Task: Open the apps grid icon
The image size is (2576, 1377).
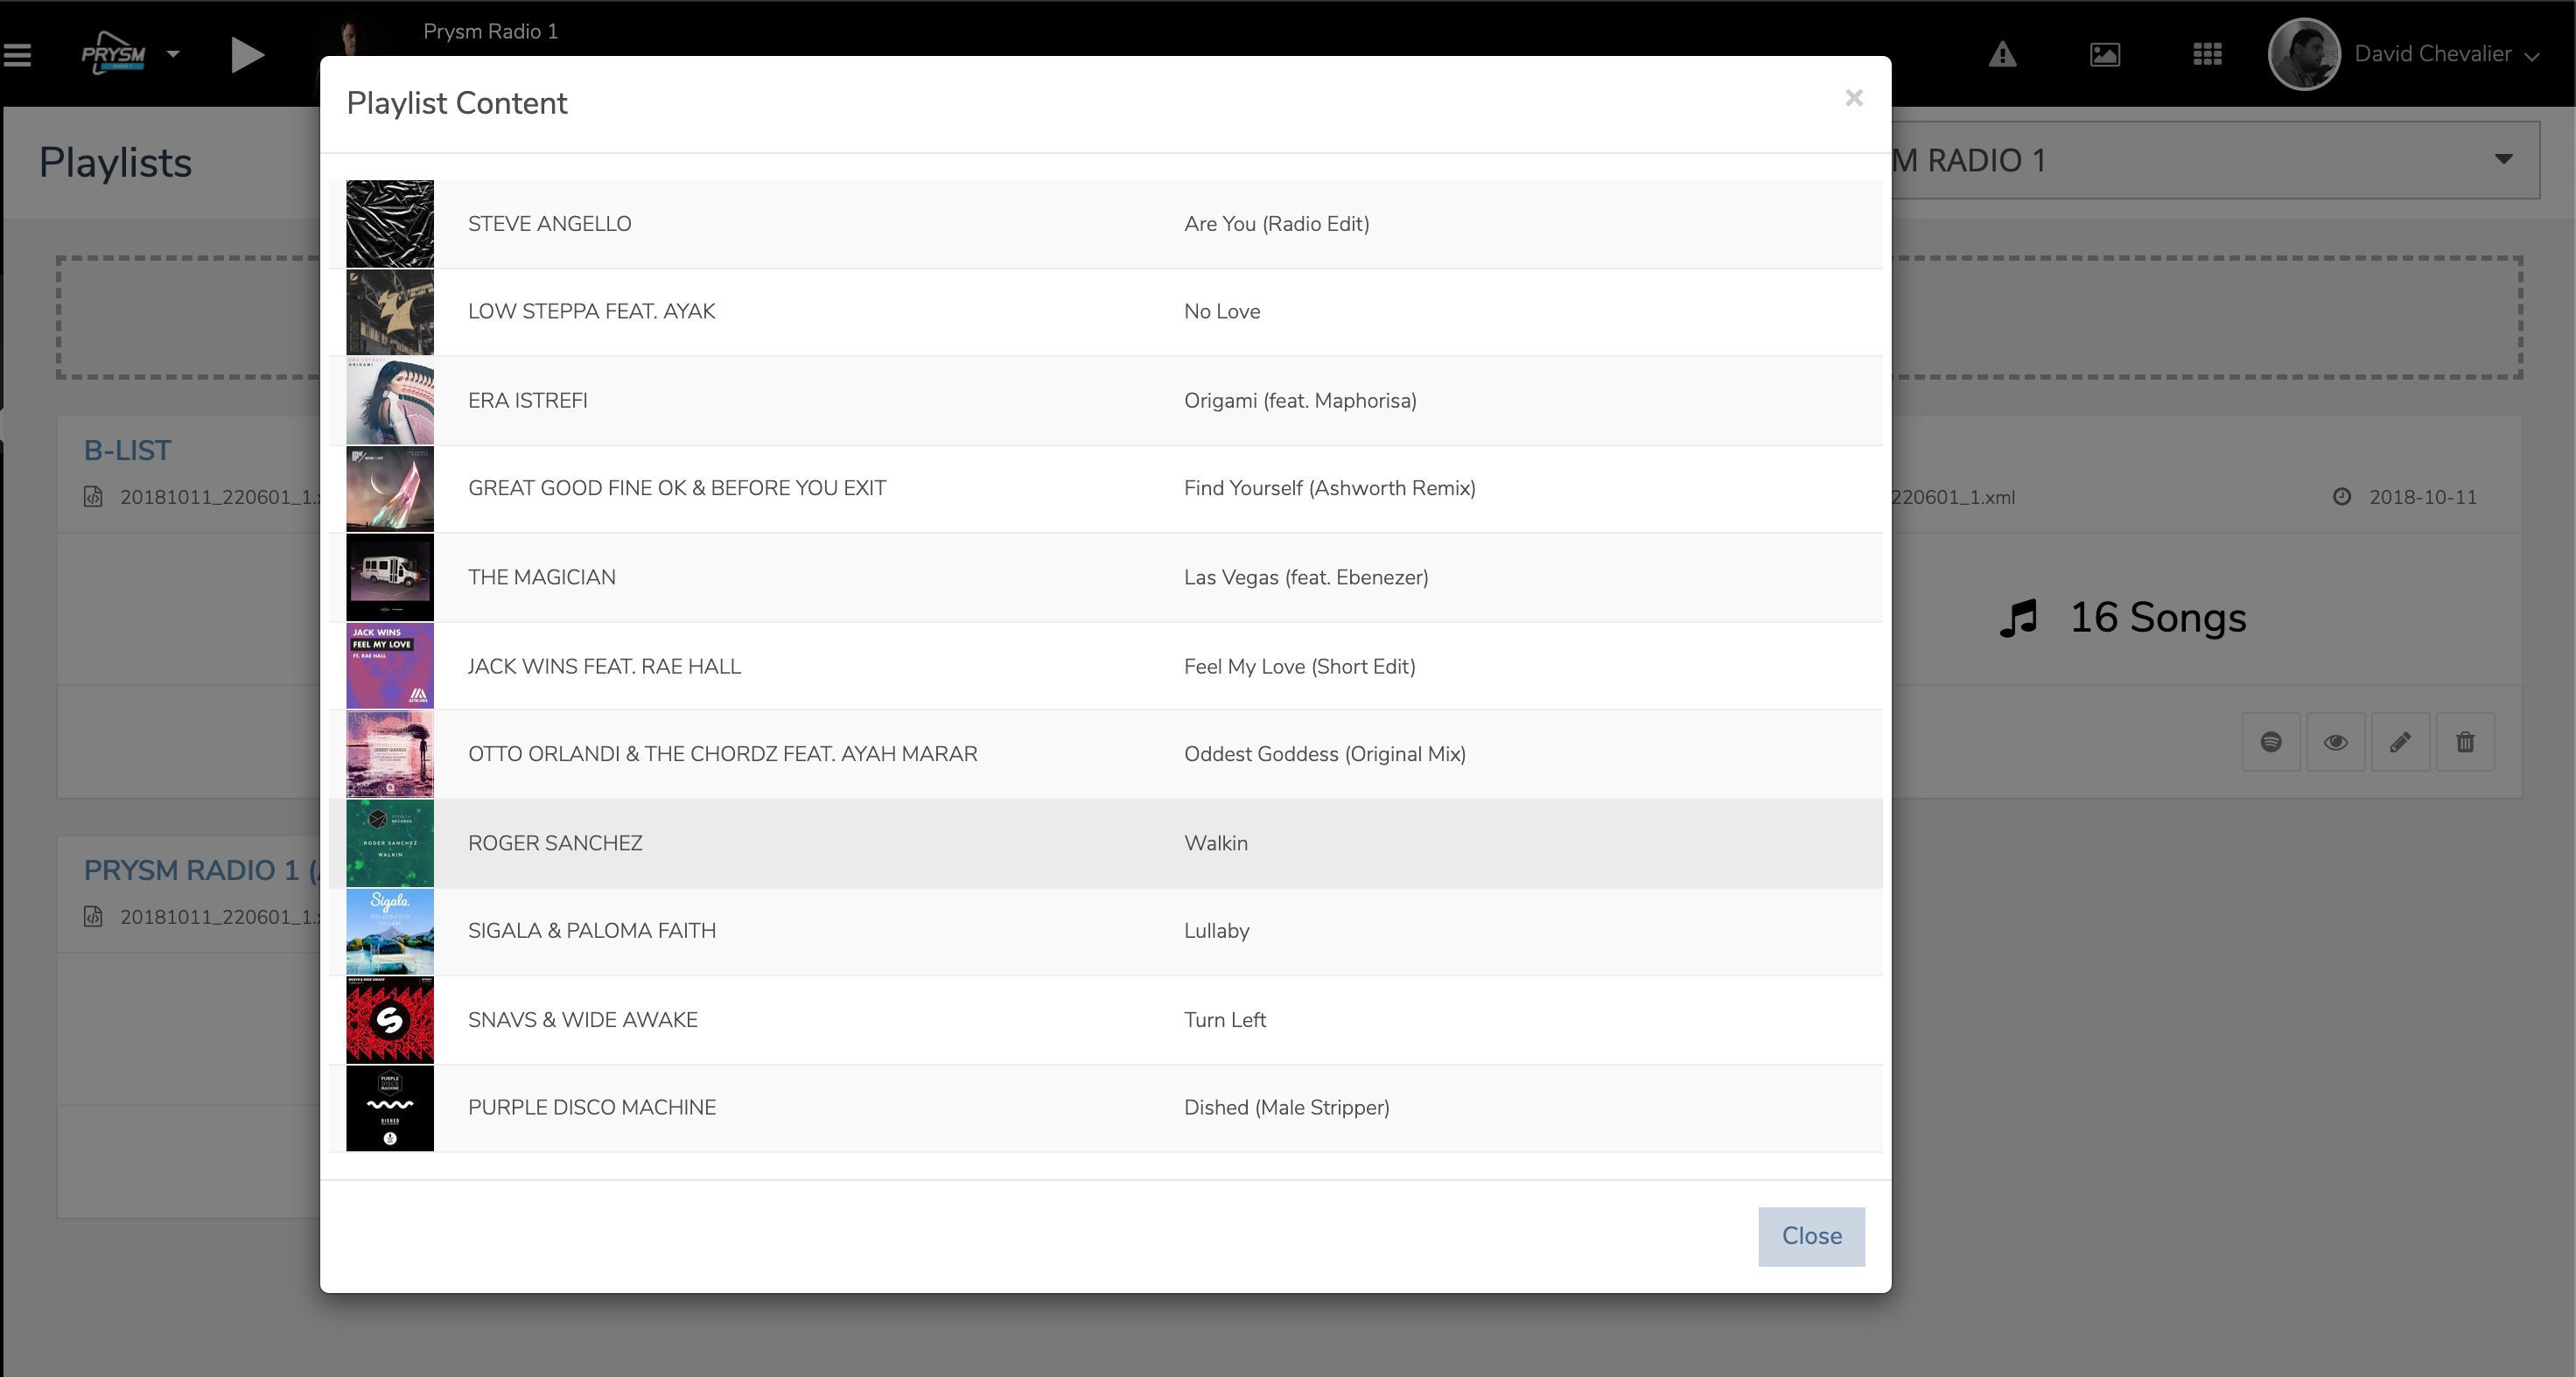Action: 2207,54
